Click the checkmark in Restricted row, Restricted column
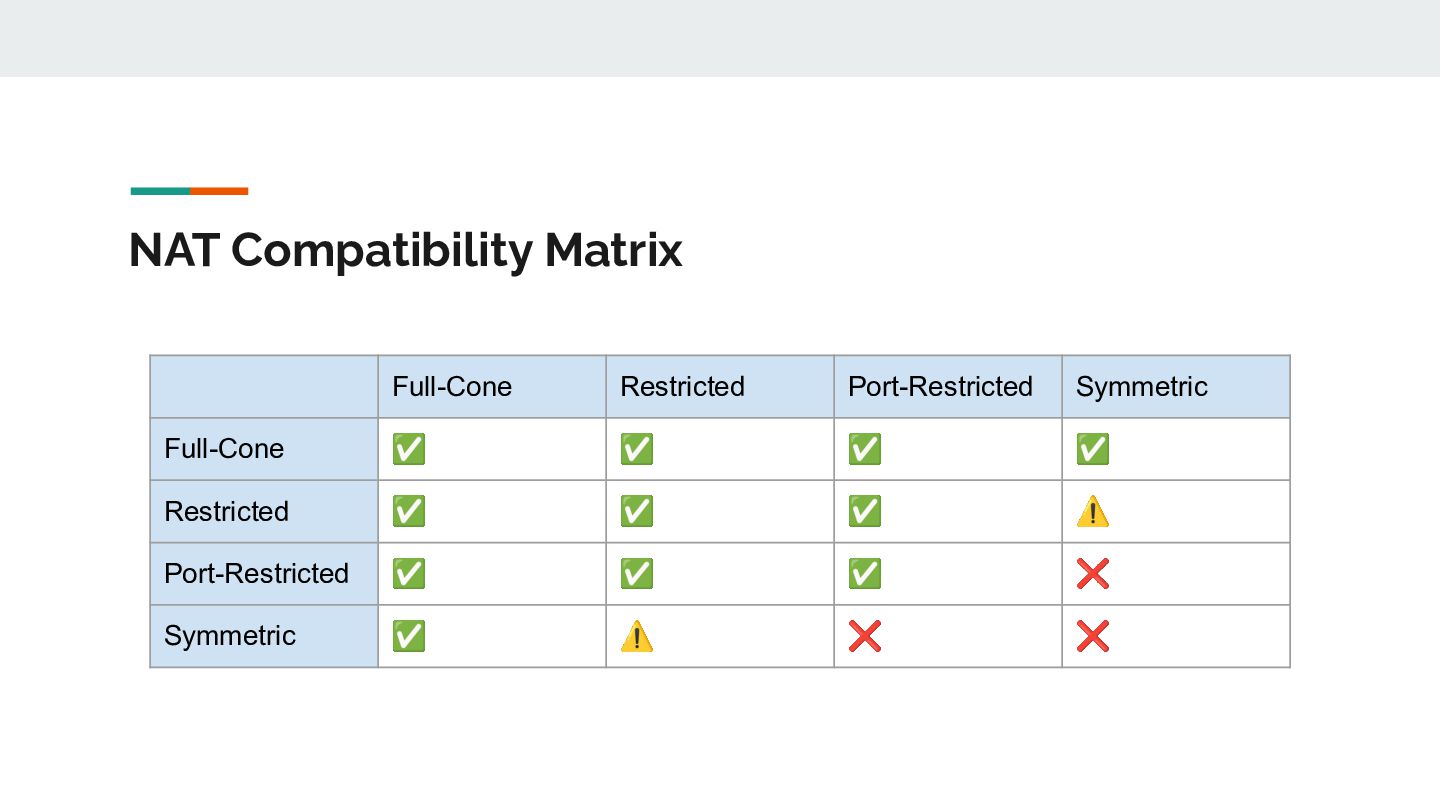This screenshot has height=810, width=1440. tap(636, 512)
